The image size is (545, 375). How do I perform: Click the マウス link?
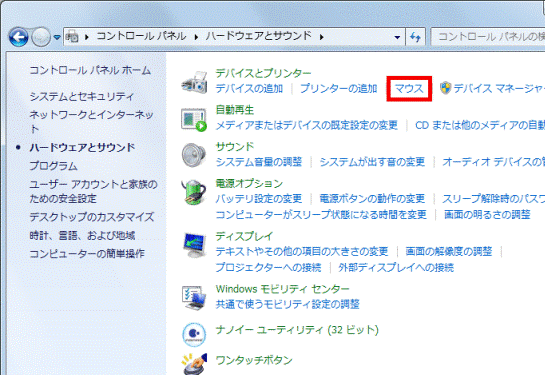pos(409,89)
